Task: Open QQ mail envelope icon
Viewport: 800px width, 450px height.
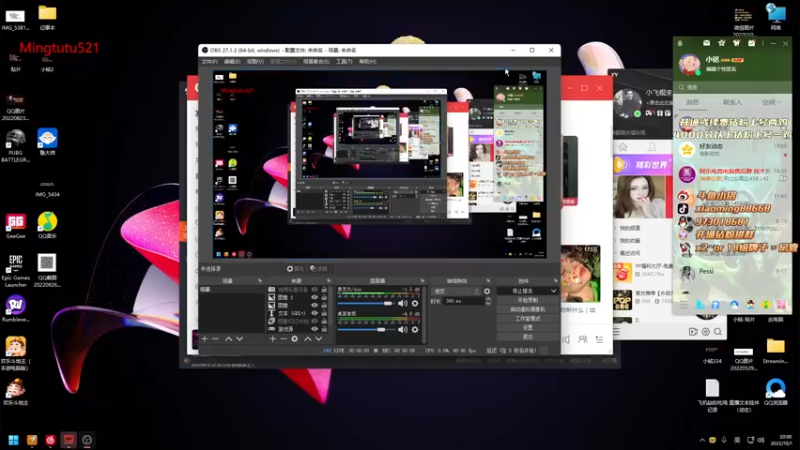Action: 706,43
